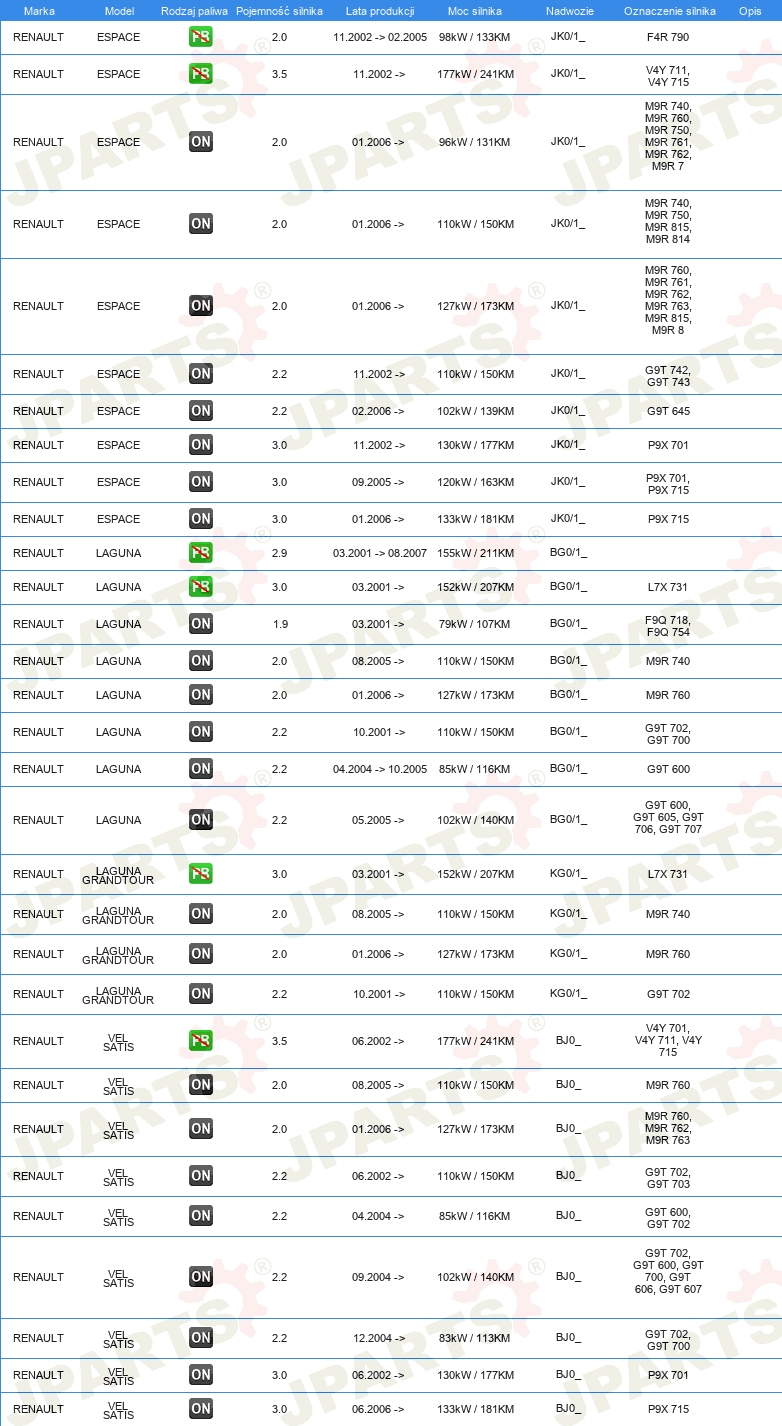Click the Lata produkcji column header
The width and height of the screenshot is (782, 1426).
pos(380,11)
